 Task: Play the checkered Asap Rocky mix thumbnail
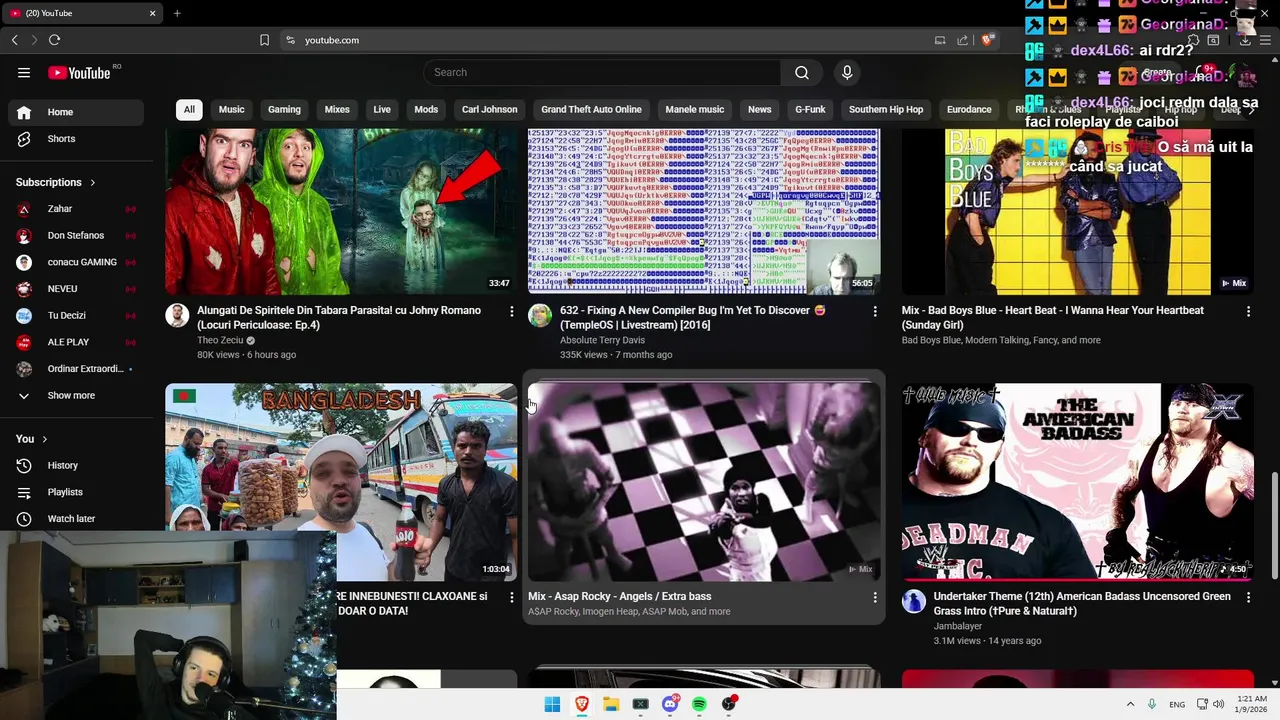[x=704, y=482]
